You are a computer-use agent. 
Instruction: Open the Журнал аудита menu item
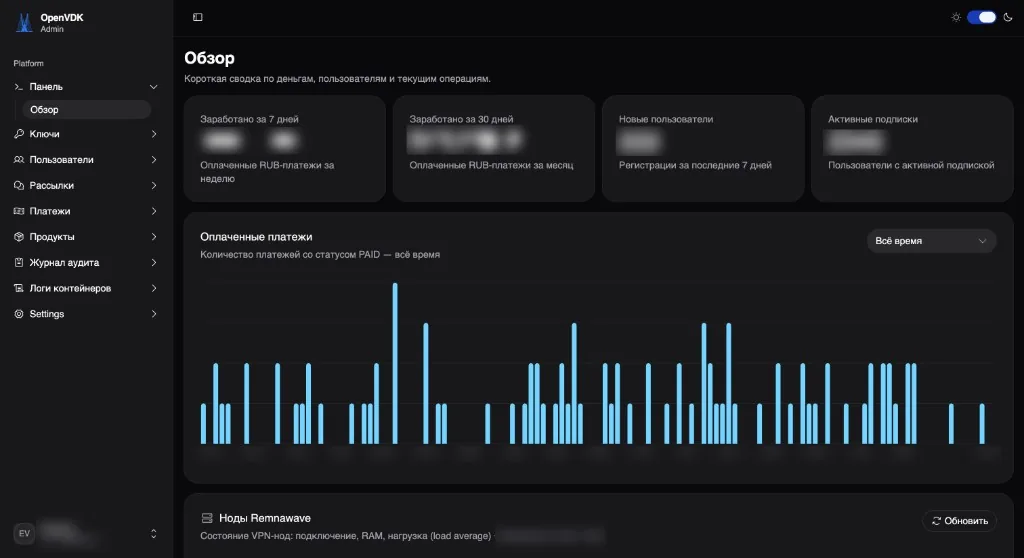point(86,263)
